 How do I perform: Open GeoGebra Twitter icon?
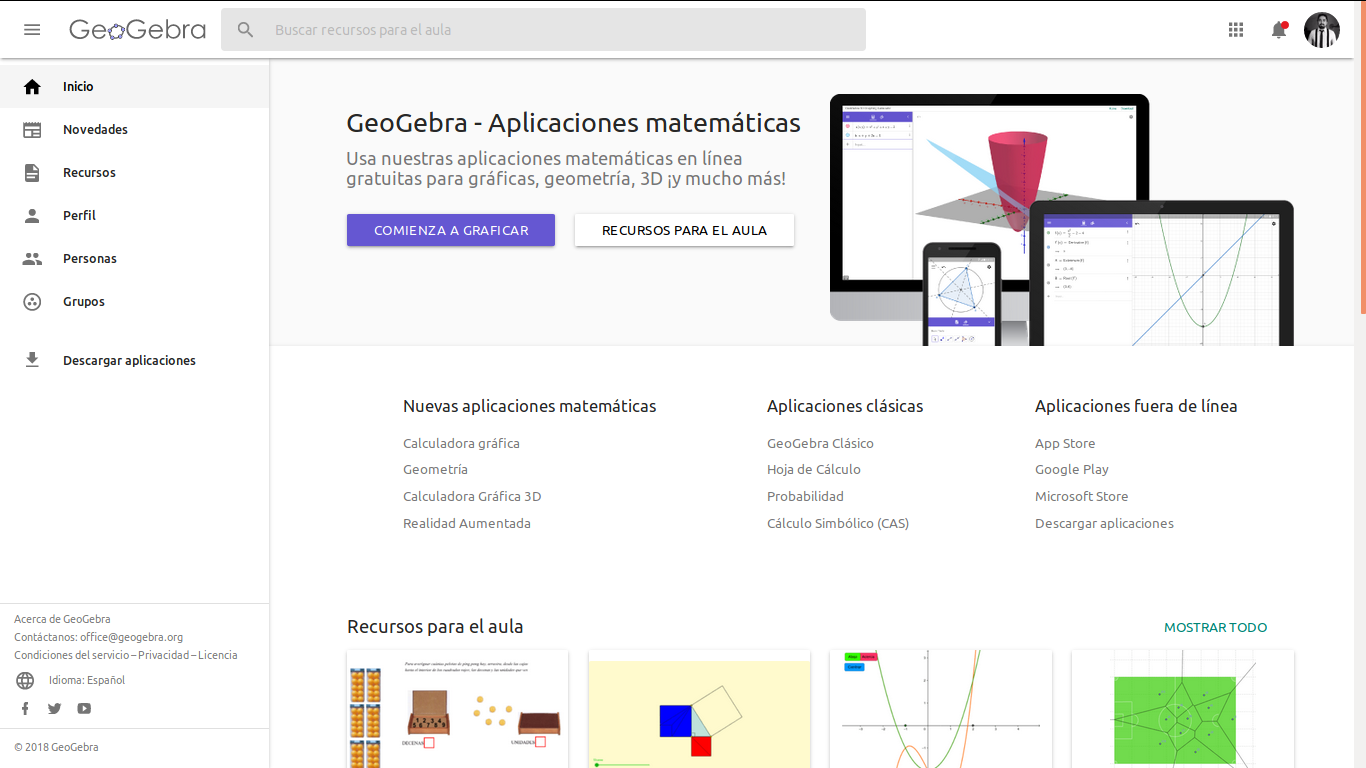click(x=54, y=708)
